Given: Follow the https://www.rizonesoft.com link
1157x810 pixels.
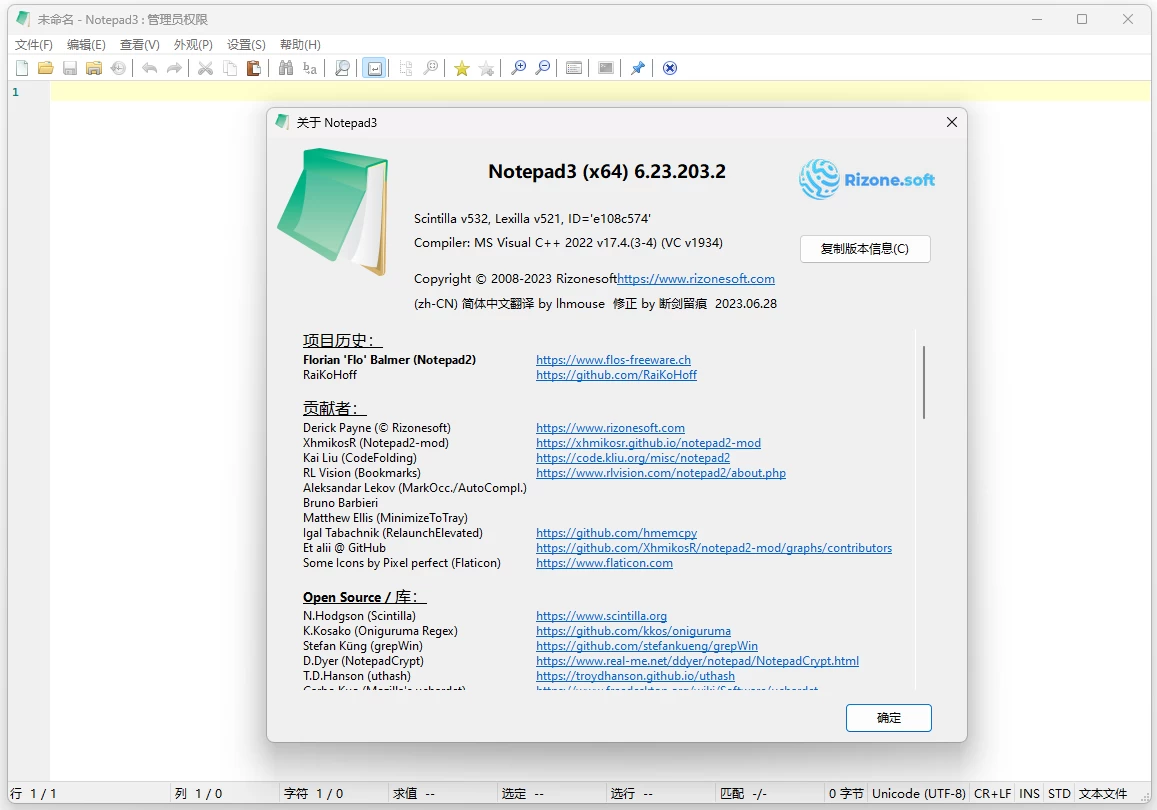Looking at the screenshot, I should coord(611,427).
